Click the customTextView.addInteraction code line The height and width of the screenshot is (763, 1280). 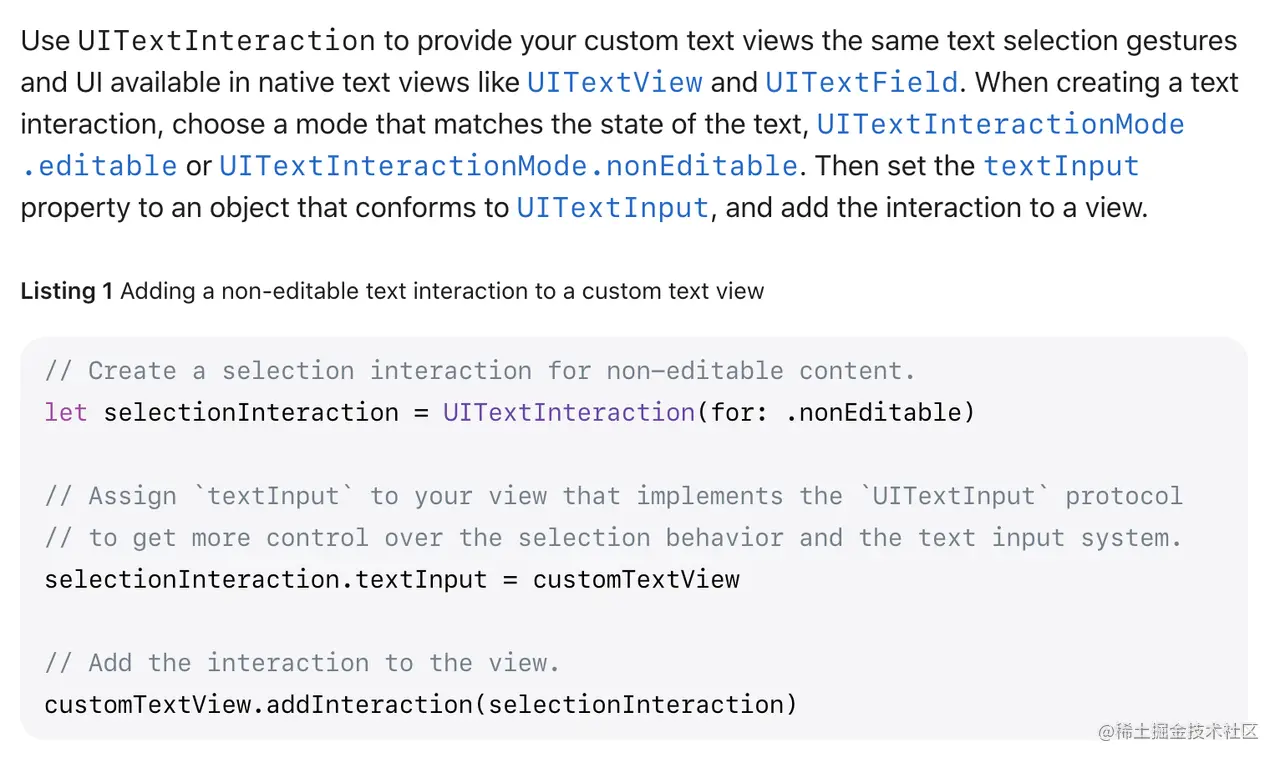point(421,704)
